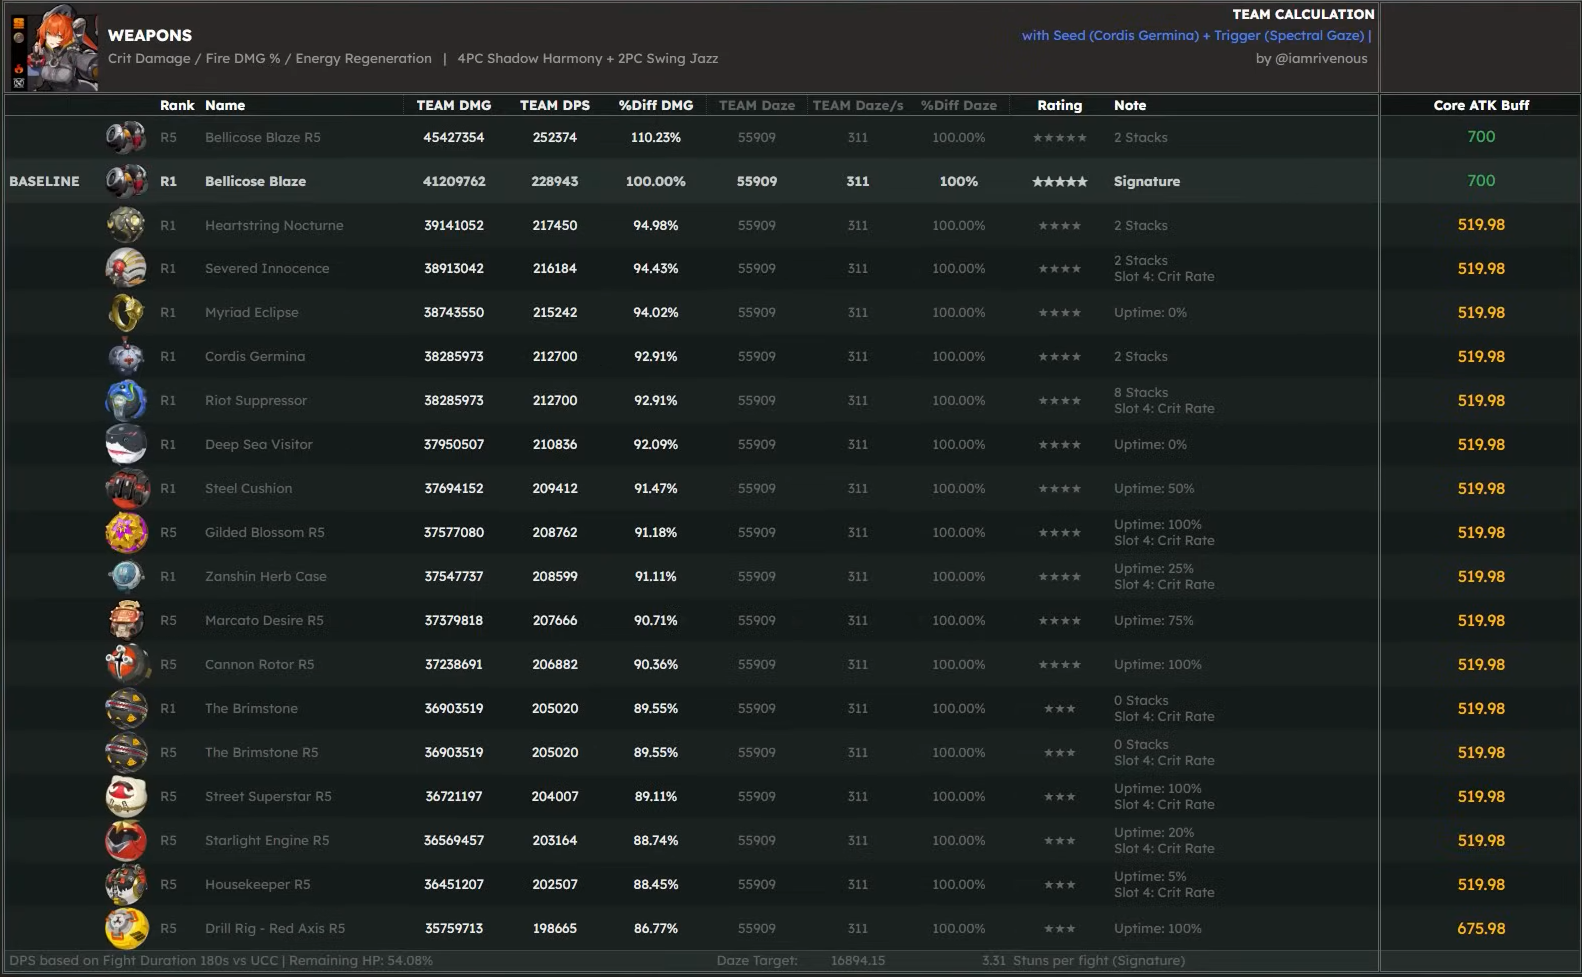Viewport: 1582px width, 977px height.
Task: Click the "Steel Cushion" weapon name
Action: point(249,488)
